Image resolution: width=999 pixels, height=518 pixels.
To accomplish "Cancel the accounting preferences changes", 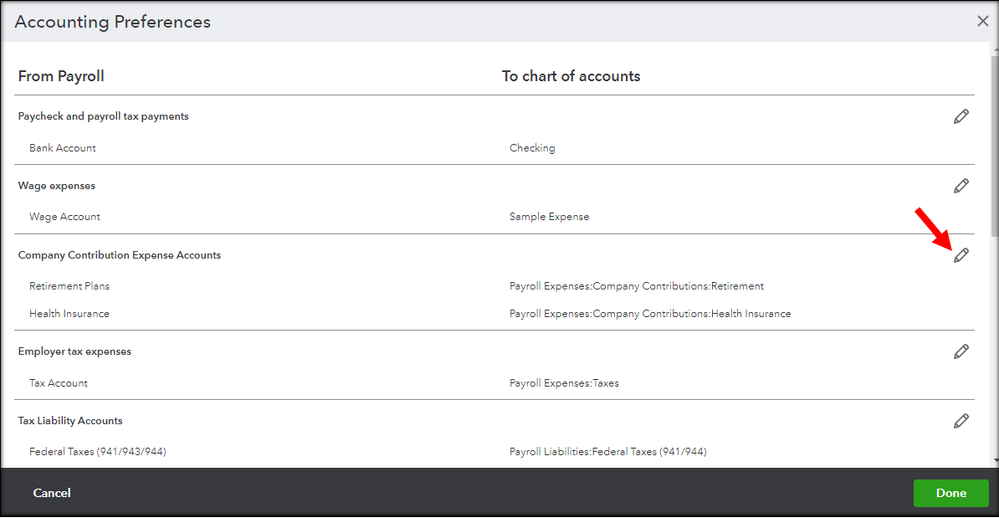I will (x=52, y=493).
